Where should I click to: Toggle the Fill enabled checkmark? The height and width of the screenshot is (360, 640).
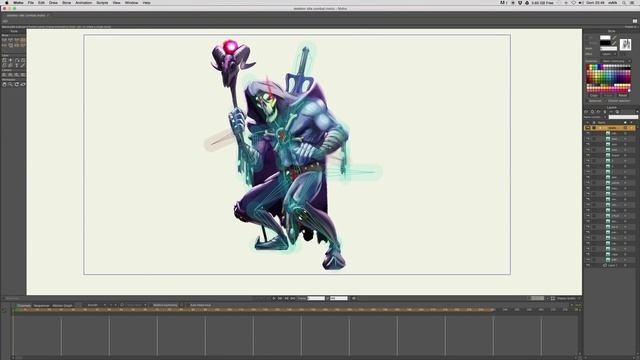614,38
